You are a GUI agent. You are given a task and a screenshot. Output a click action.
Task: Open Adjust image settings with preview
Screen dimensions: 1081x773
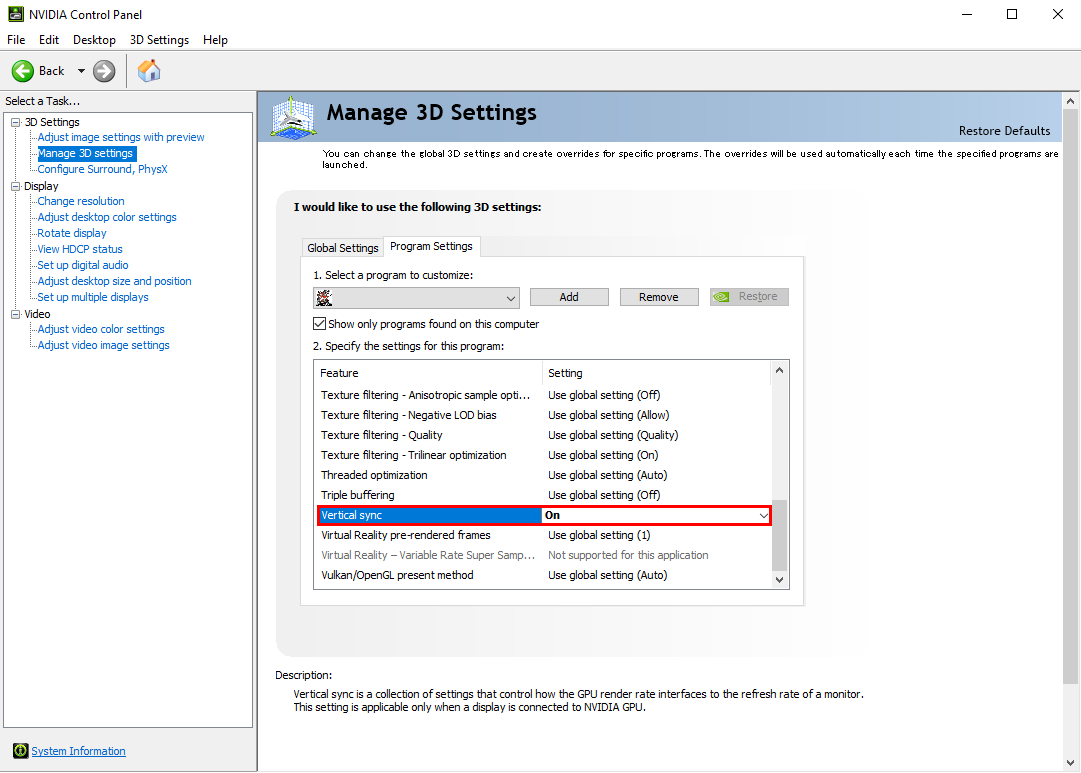pyautogui.click(x=121, y=137)
